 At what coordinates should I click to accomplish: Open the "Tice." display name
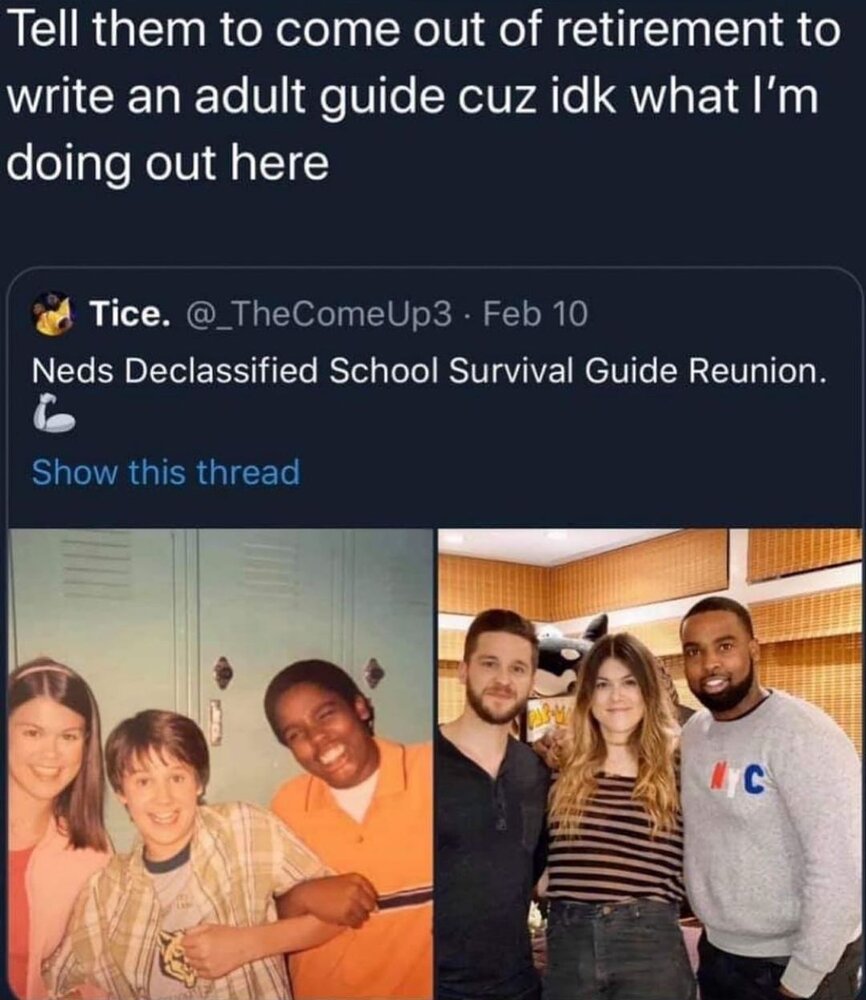pyautogui.click(x=129, y=314)
